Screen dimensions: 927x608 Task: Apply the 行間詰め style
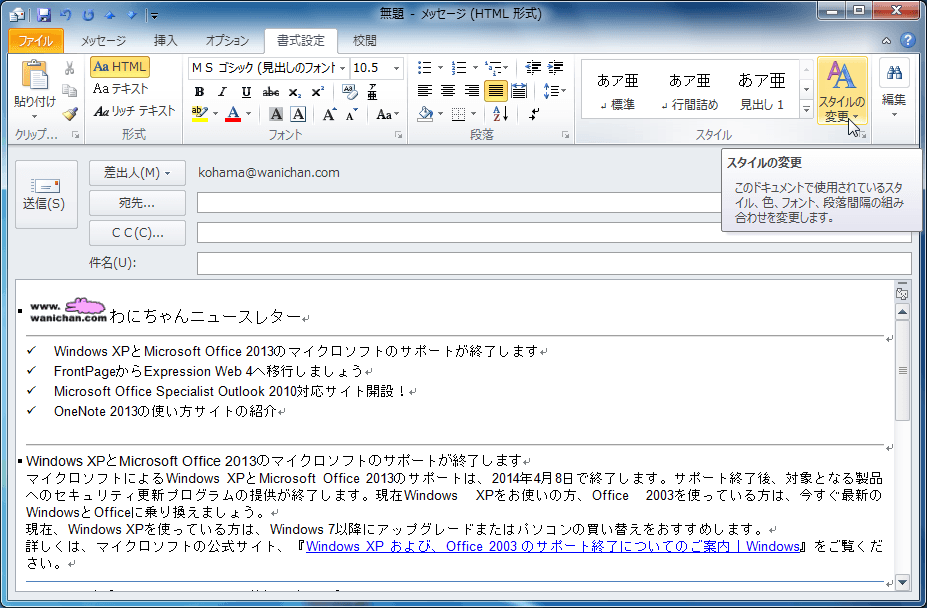pyautogui.click(x=689, y=91)
